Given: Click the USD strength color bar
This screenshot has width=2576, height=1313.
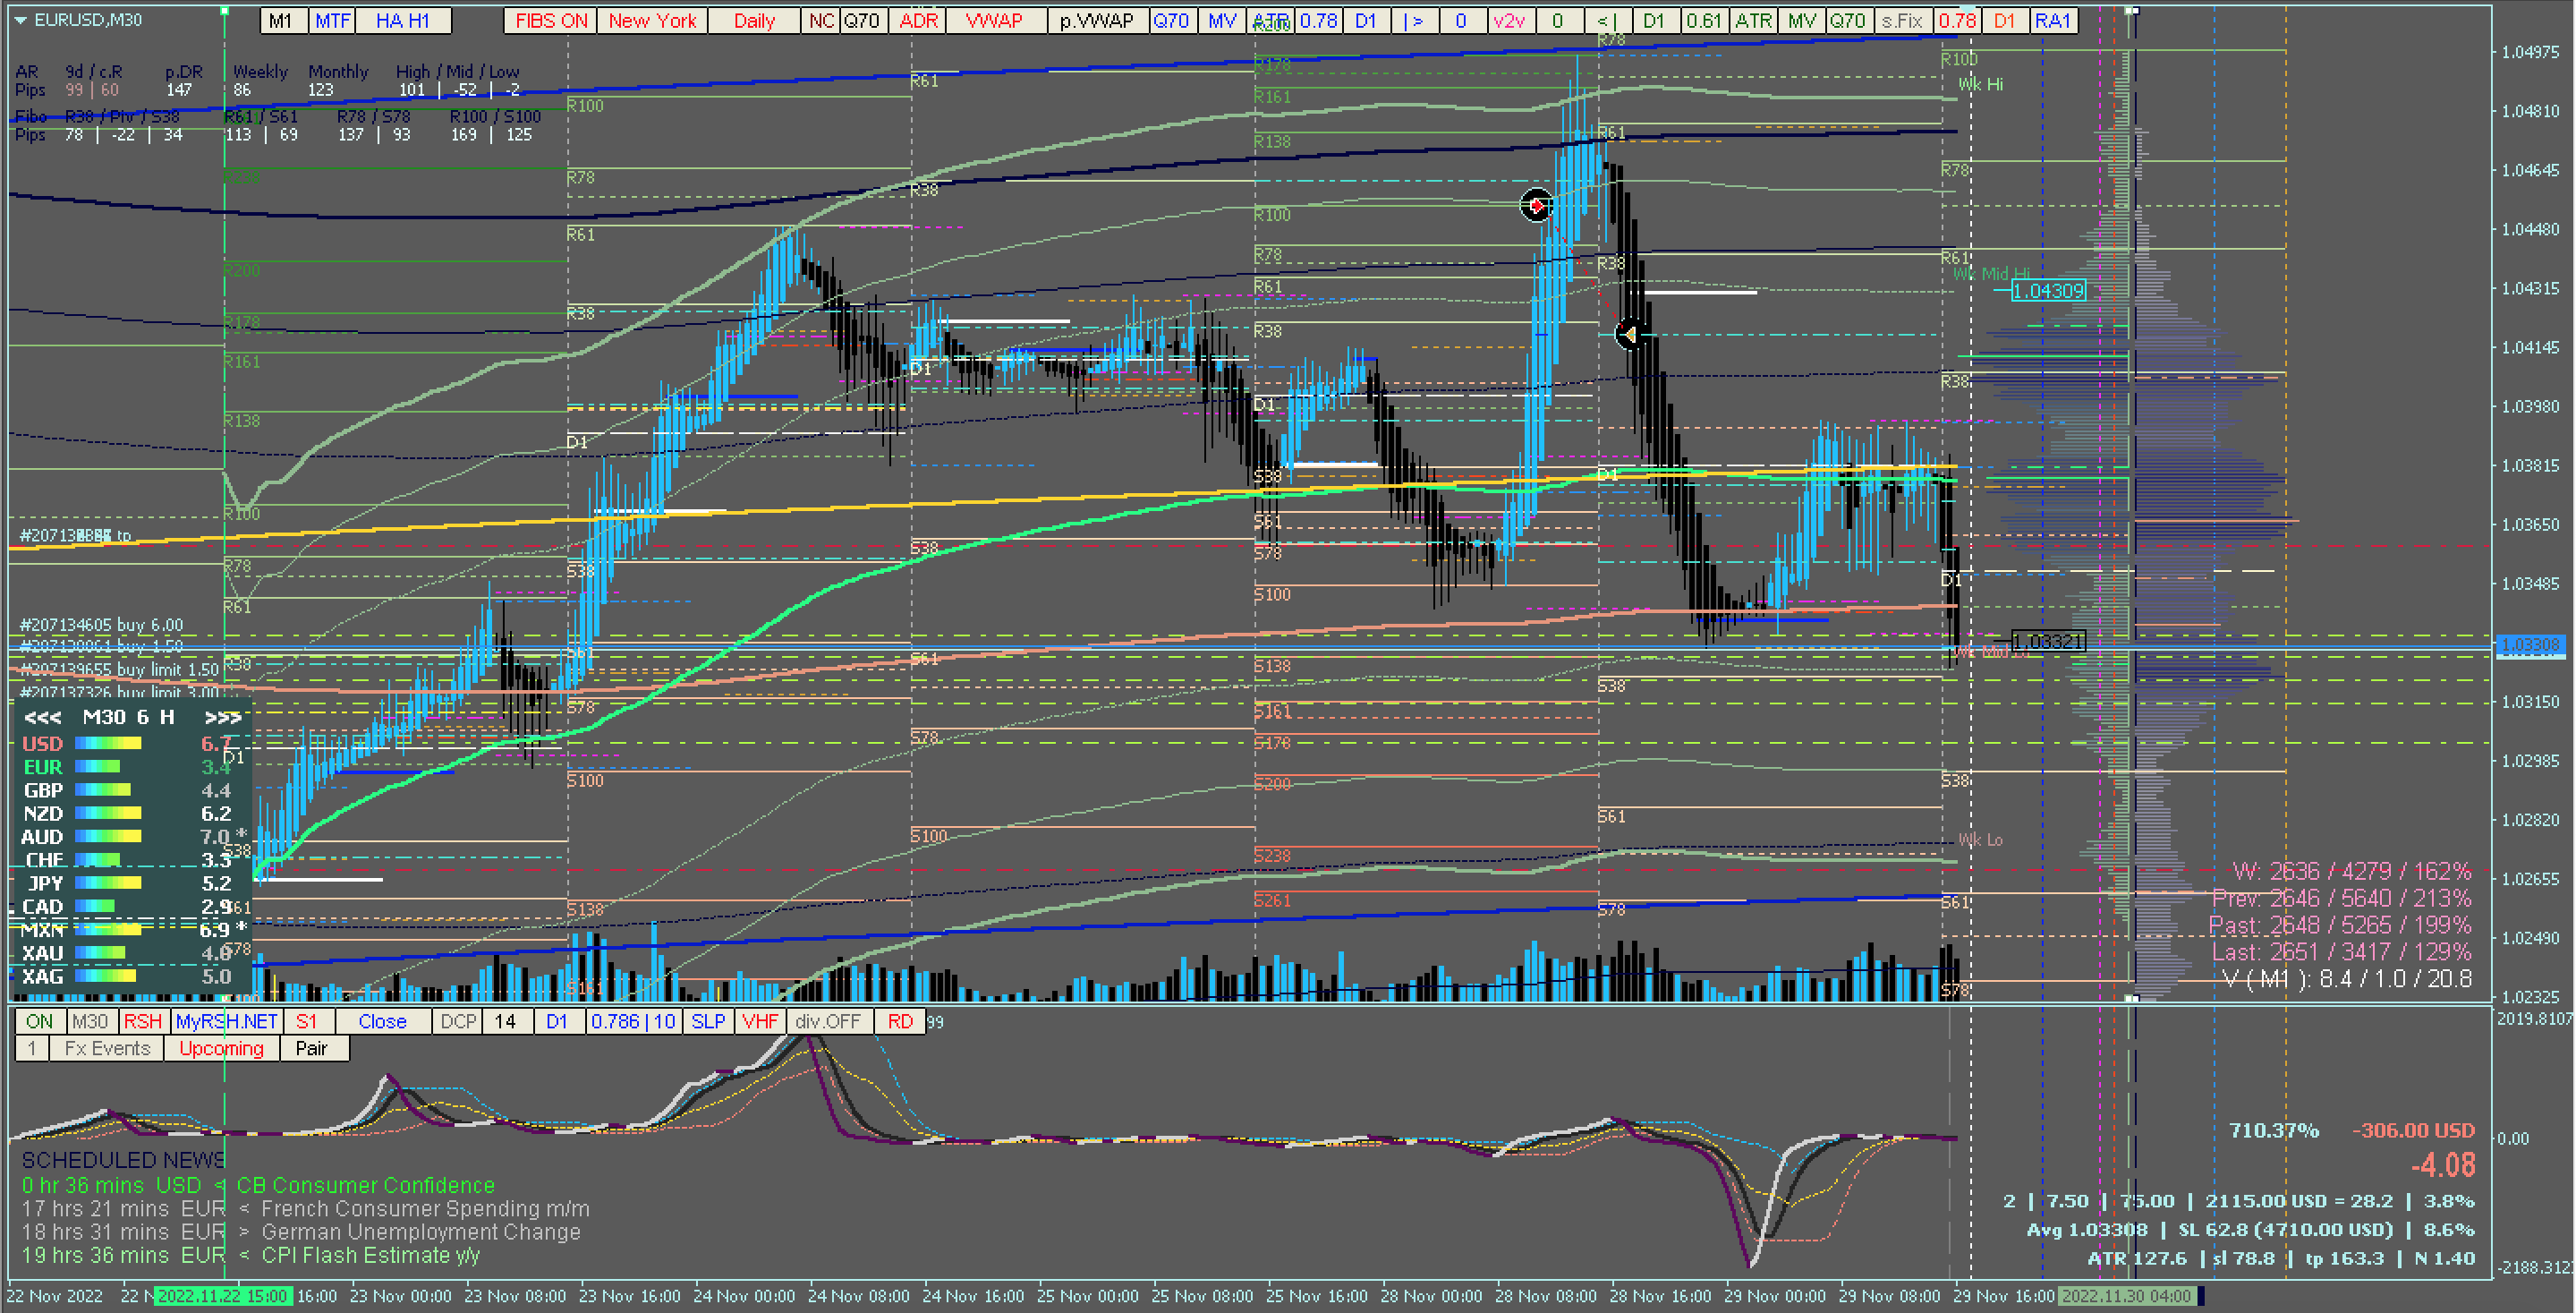Looking at the screenshot, I should pyautogui.click(x=108, y=743).
